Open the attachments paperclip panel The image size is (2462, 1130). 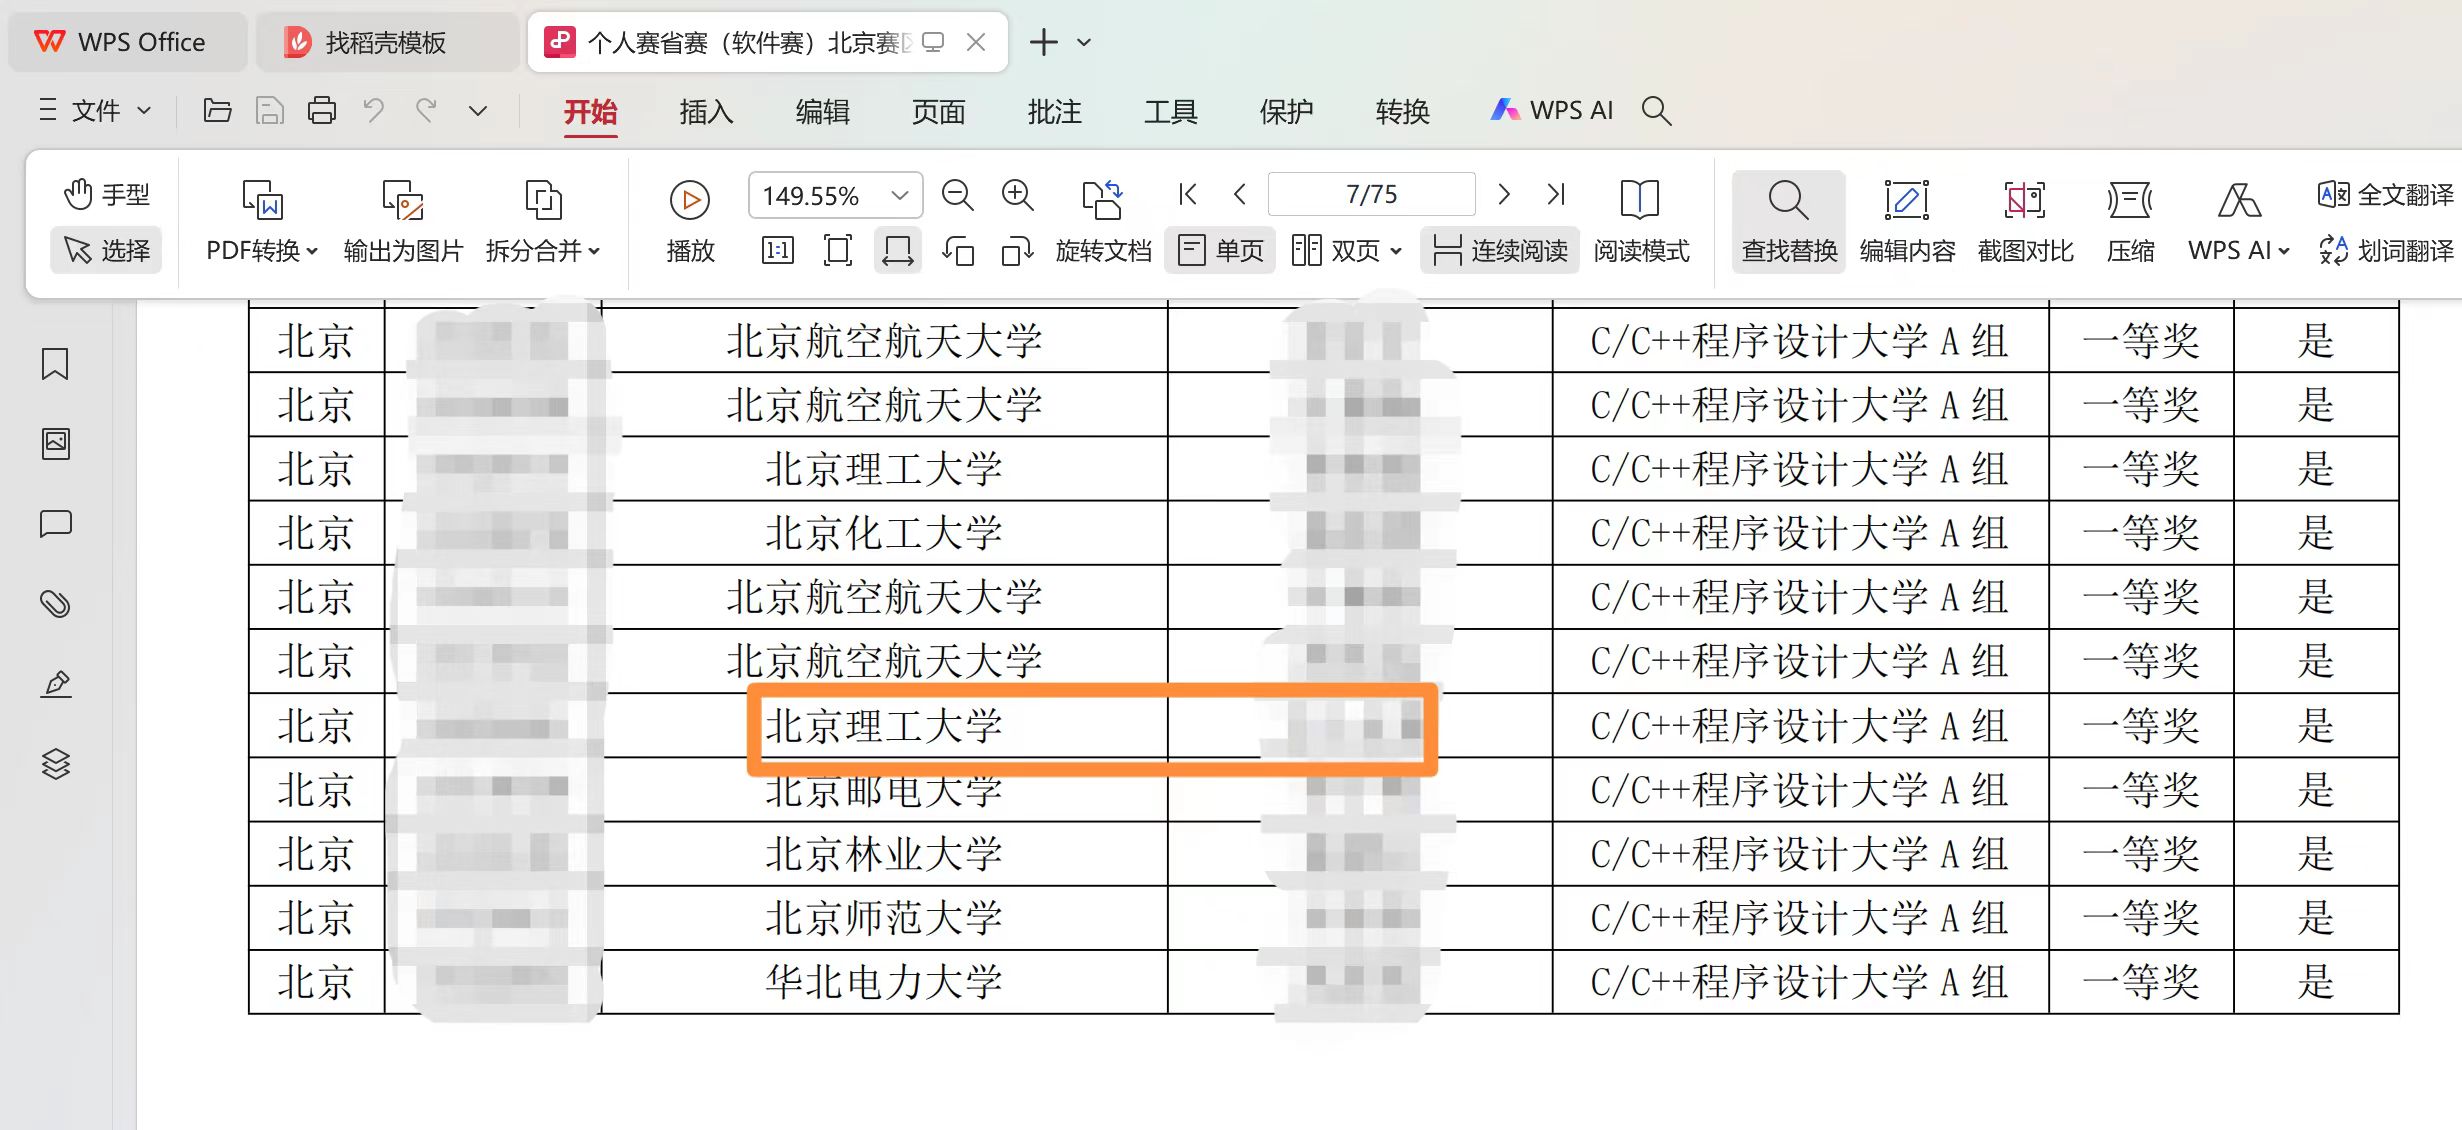pos(55,604)
